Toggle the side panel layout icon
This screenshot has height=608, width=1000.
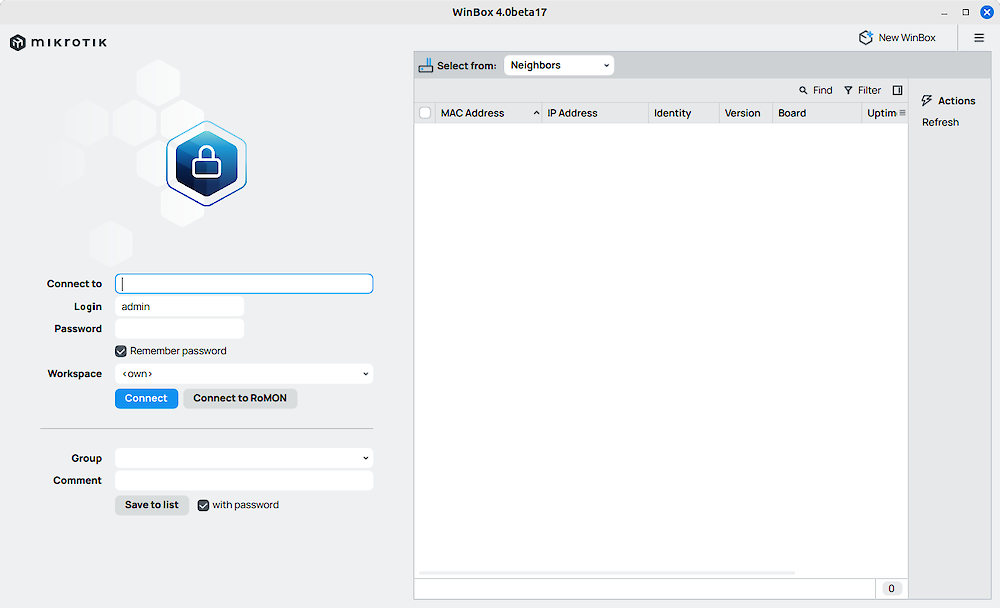click(x=897, y=90)
